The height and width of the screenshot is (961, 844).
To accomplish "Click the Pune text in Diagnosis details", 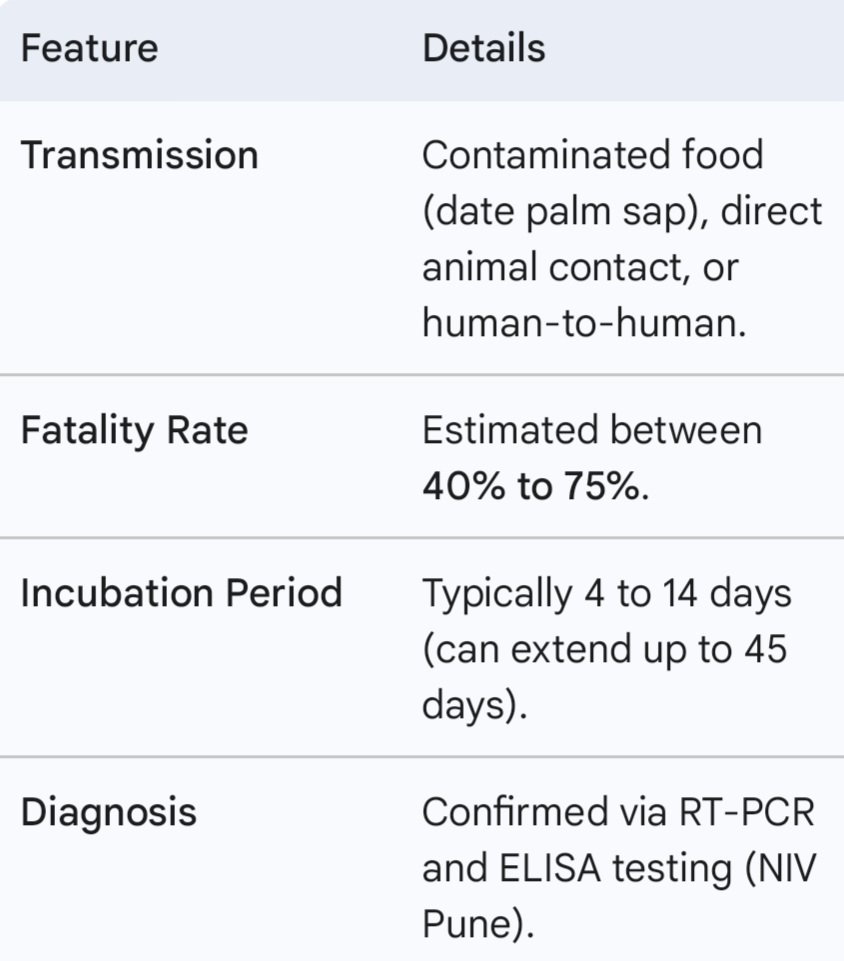I will (470, 924).
